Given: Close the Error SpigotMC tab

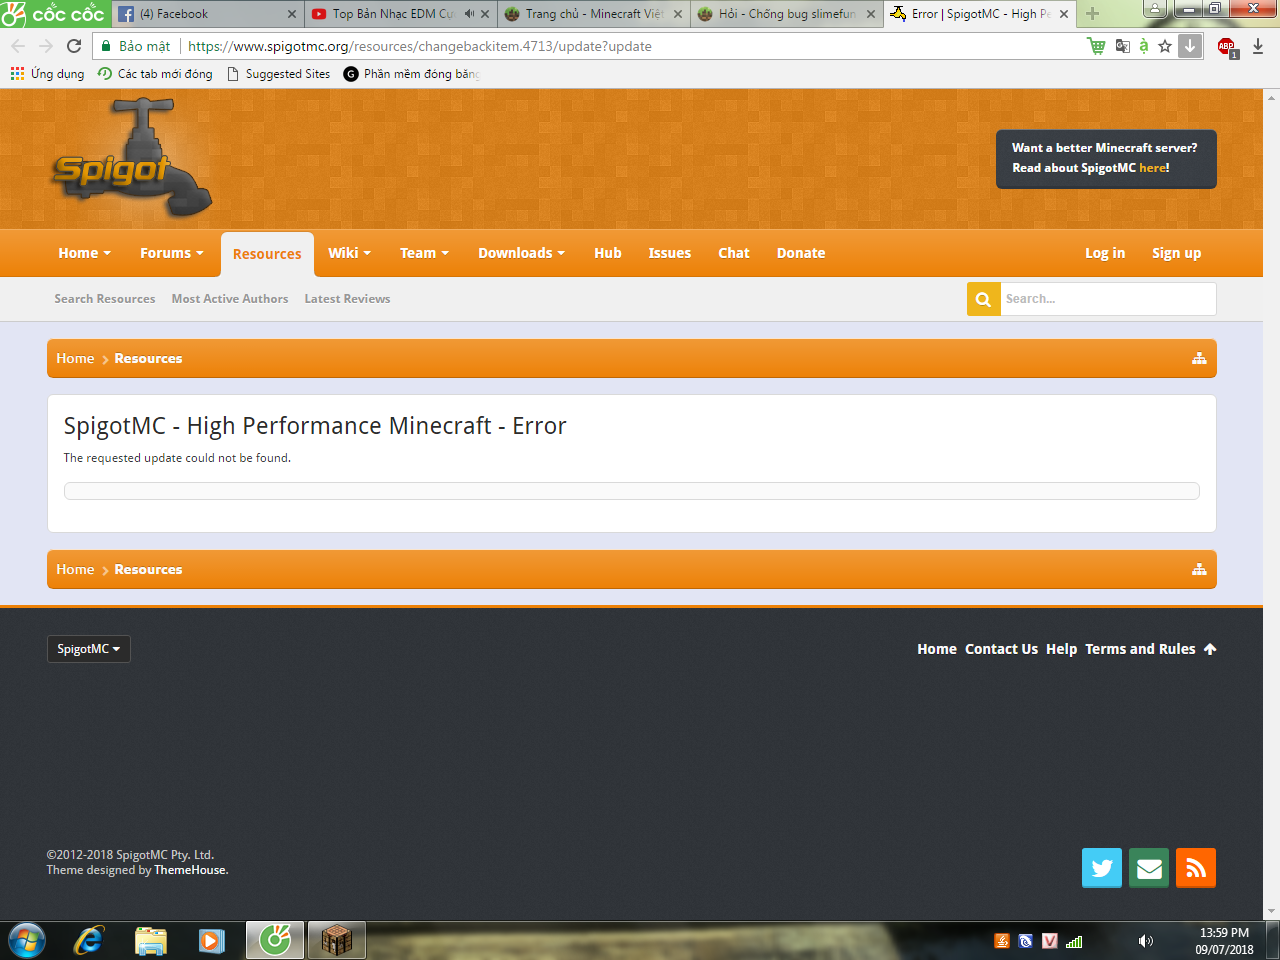Looking at the screenshot, I should coord(1064,14).
